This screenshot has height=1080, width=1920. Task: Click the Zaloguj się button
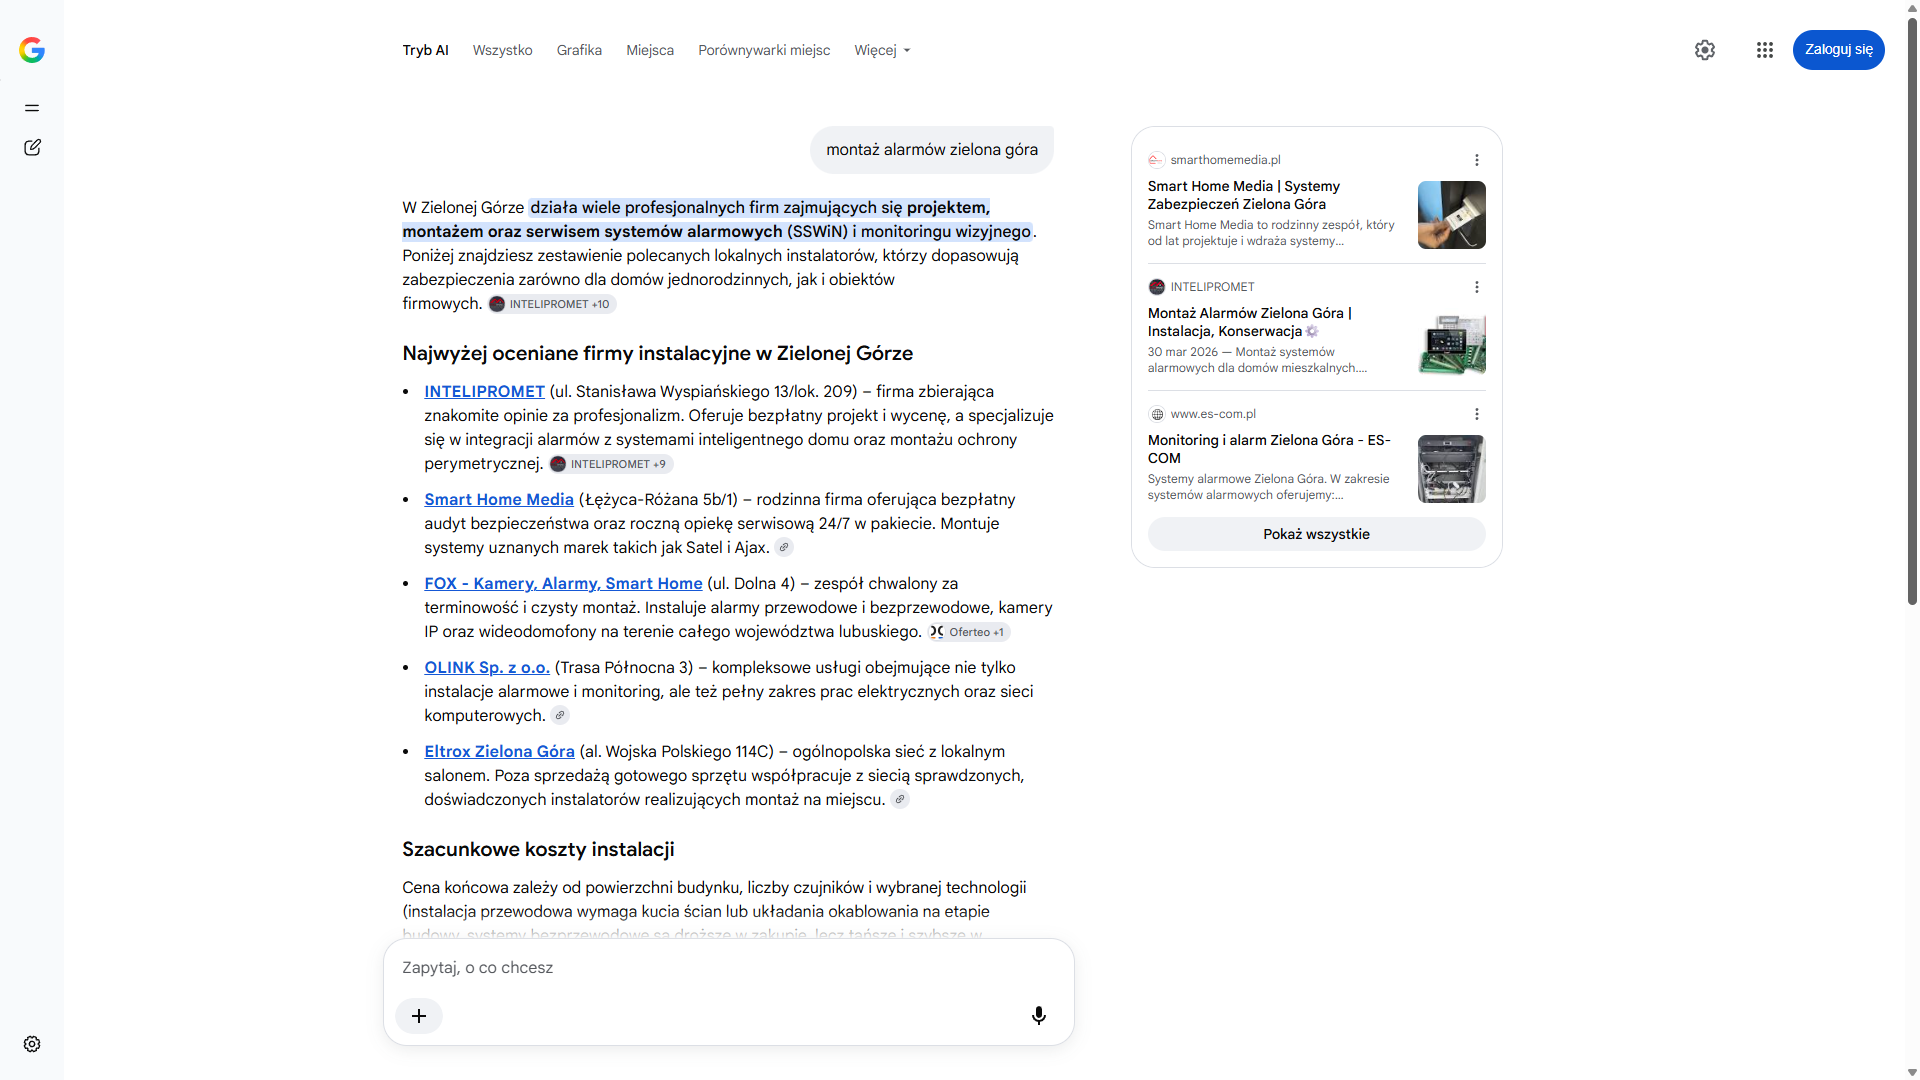(1838, 50)
